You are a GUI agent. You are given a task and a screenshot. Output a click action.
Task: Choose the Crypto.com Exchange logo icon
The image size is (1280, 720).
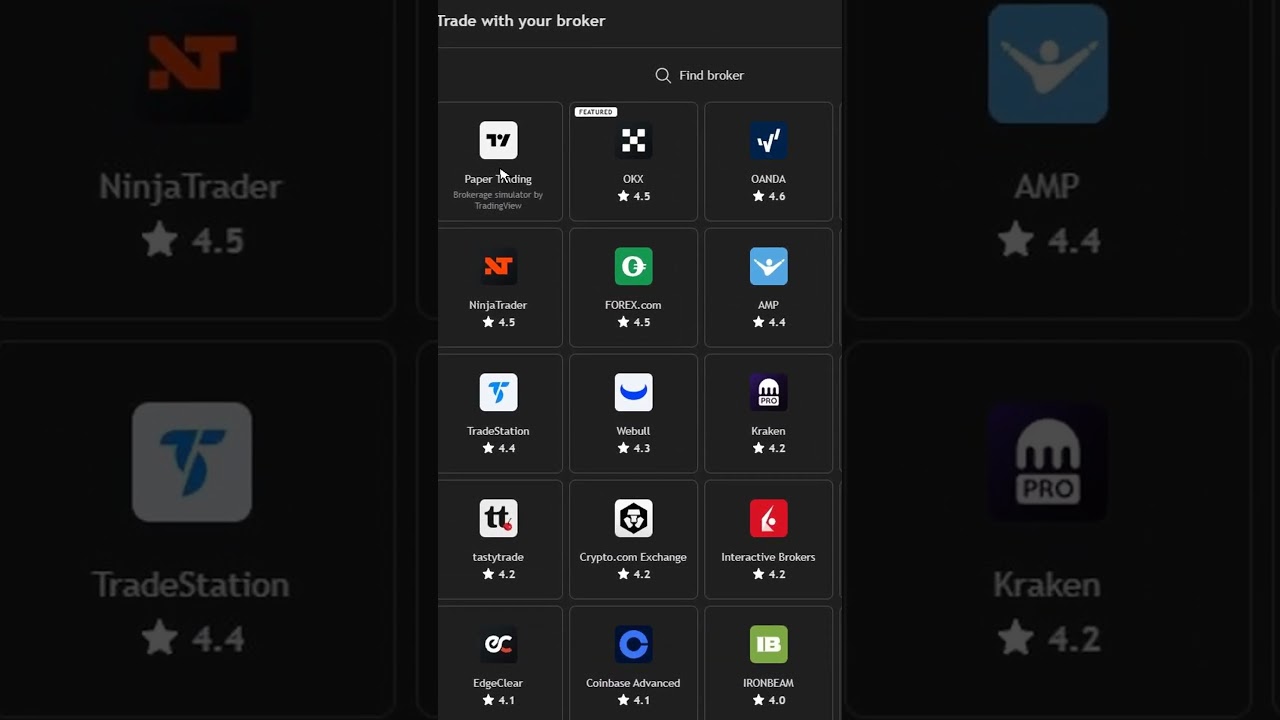pos(633,519)
